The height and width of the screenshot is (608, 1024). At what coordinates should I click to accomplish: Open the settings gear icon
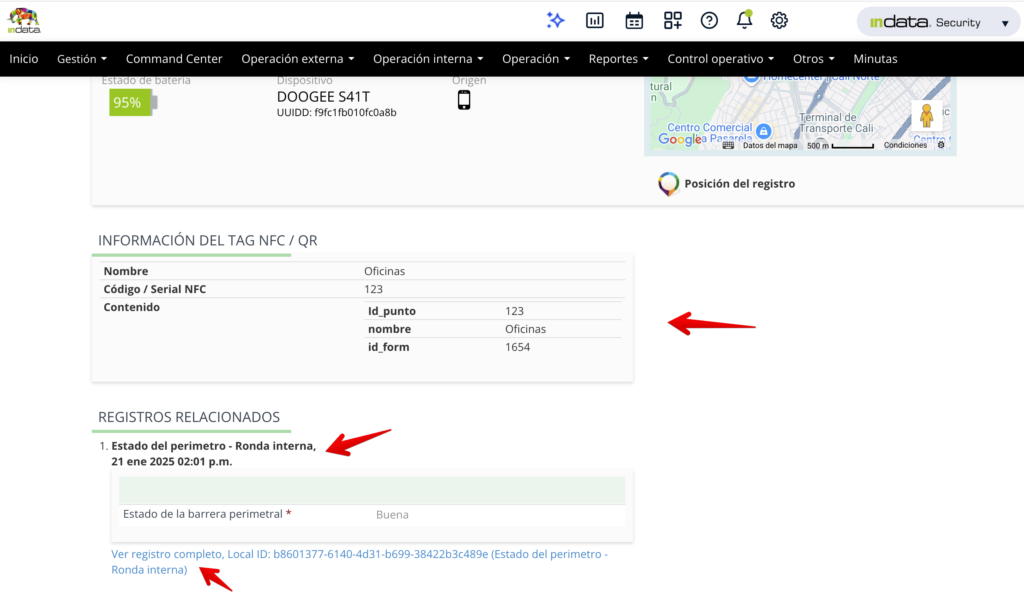(x=779, y=20)
